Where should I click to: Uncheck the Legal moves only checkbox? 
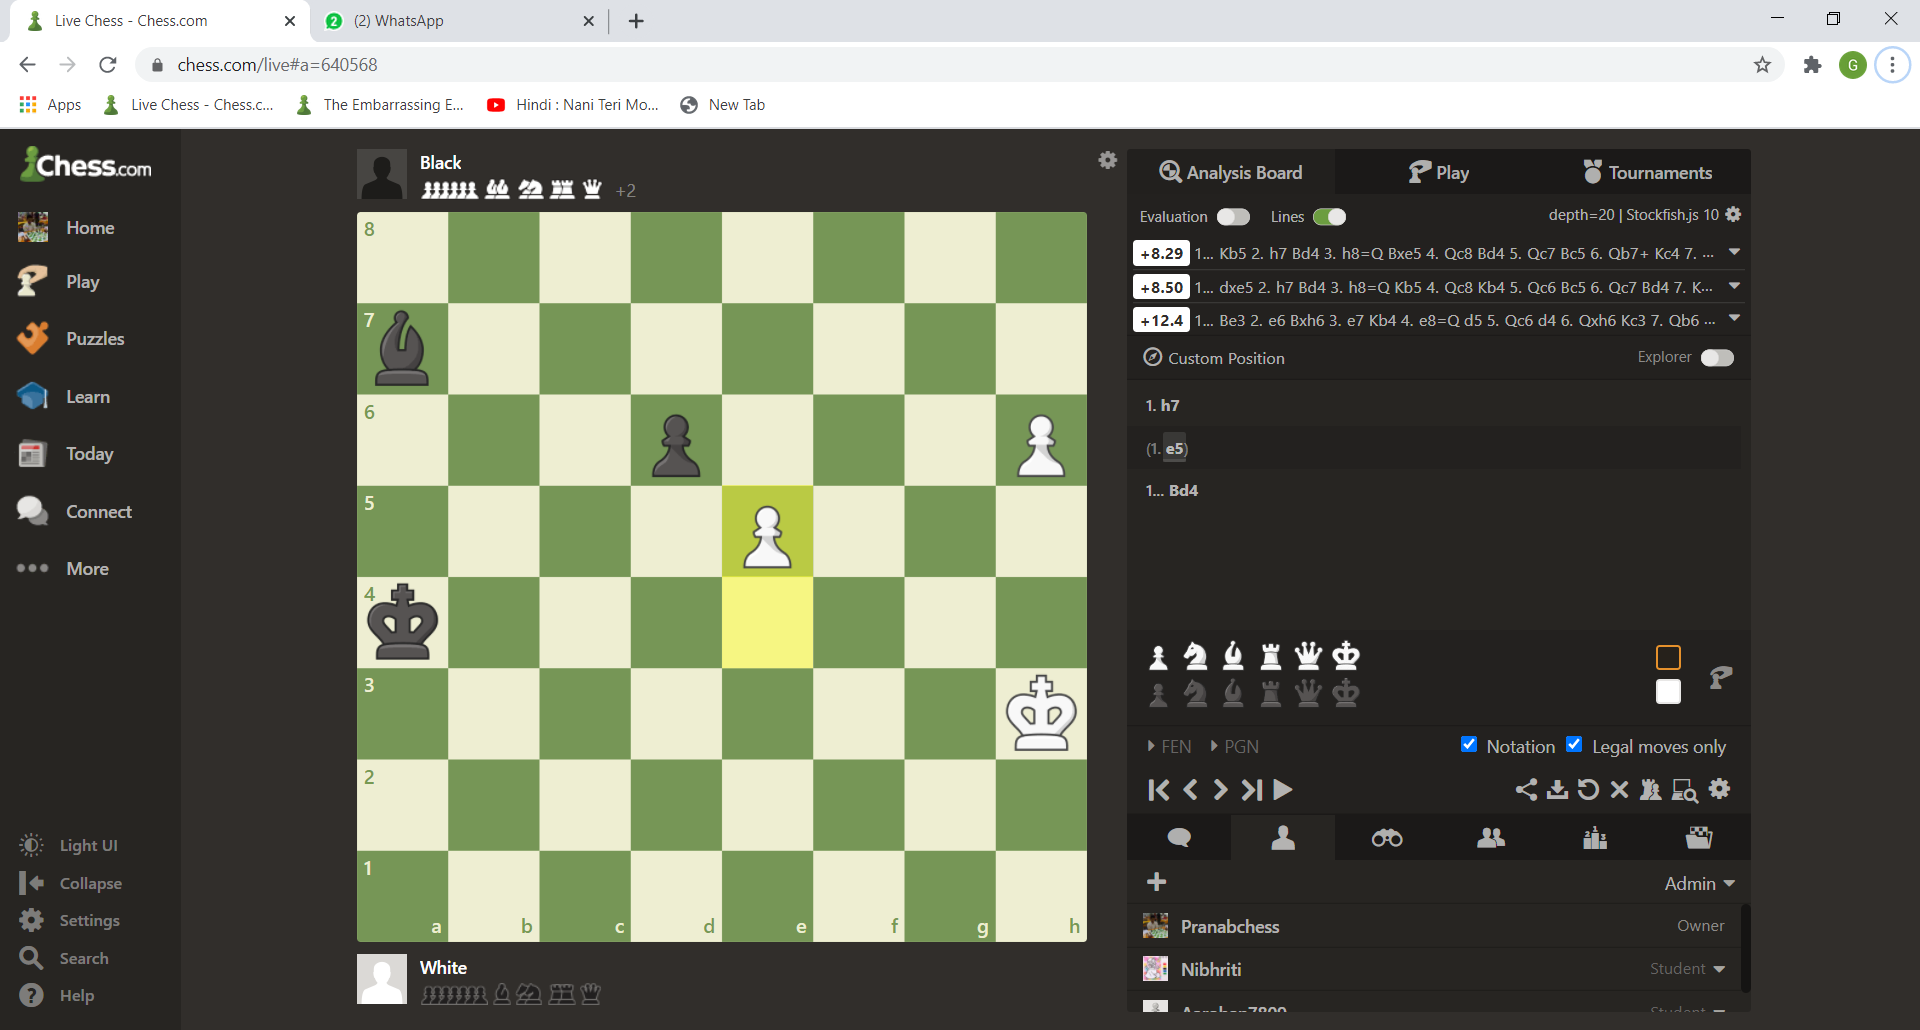tap(1574, 744)
